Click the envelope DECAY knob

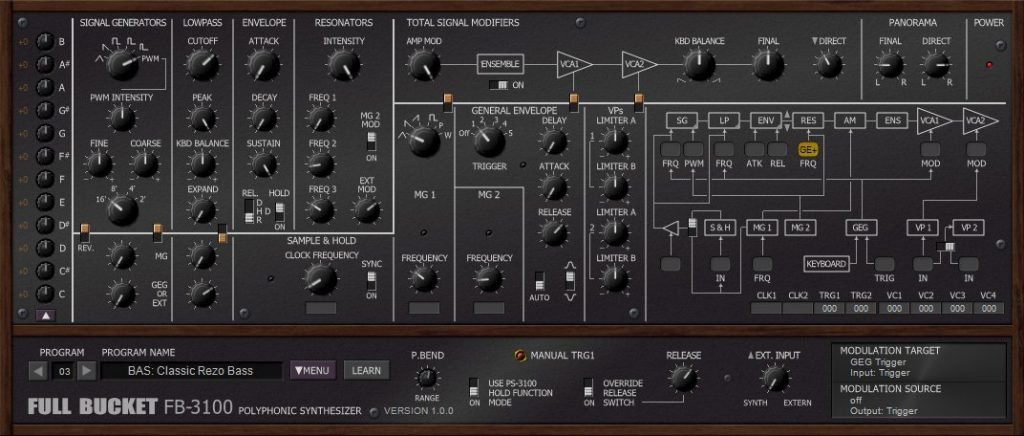coord(264,119)
